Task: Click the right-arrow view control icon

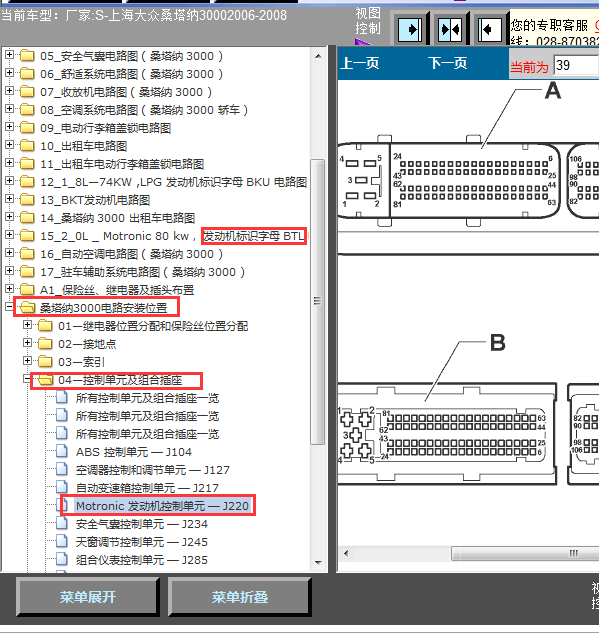Action: coord(410,29)
